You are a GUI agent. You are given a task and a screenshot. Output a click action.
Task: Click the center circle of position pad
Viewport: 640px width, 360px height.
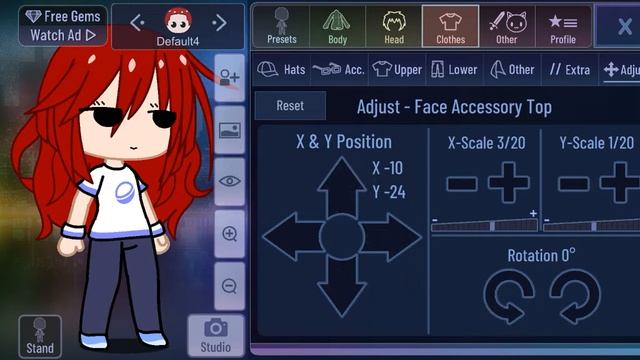click(x=342, y=237)
